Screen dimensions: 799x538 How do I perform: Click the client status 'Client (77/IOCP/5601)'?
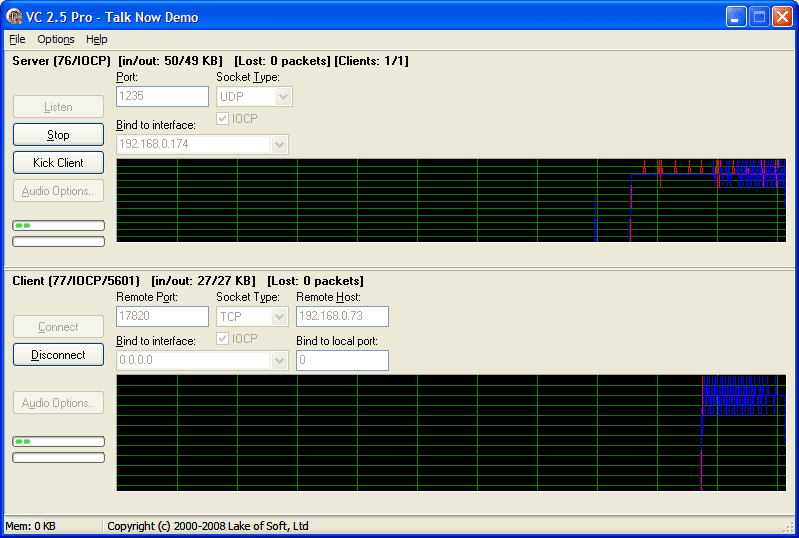[x=76, y=281]
